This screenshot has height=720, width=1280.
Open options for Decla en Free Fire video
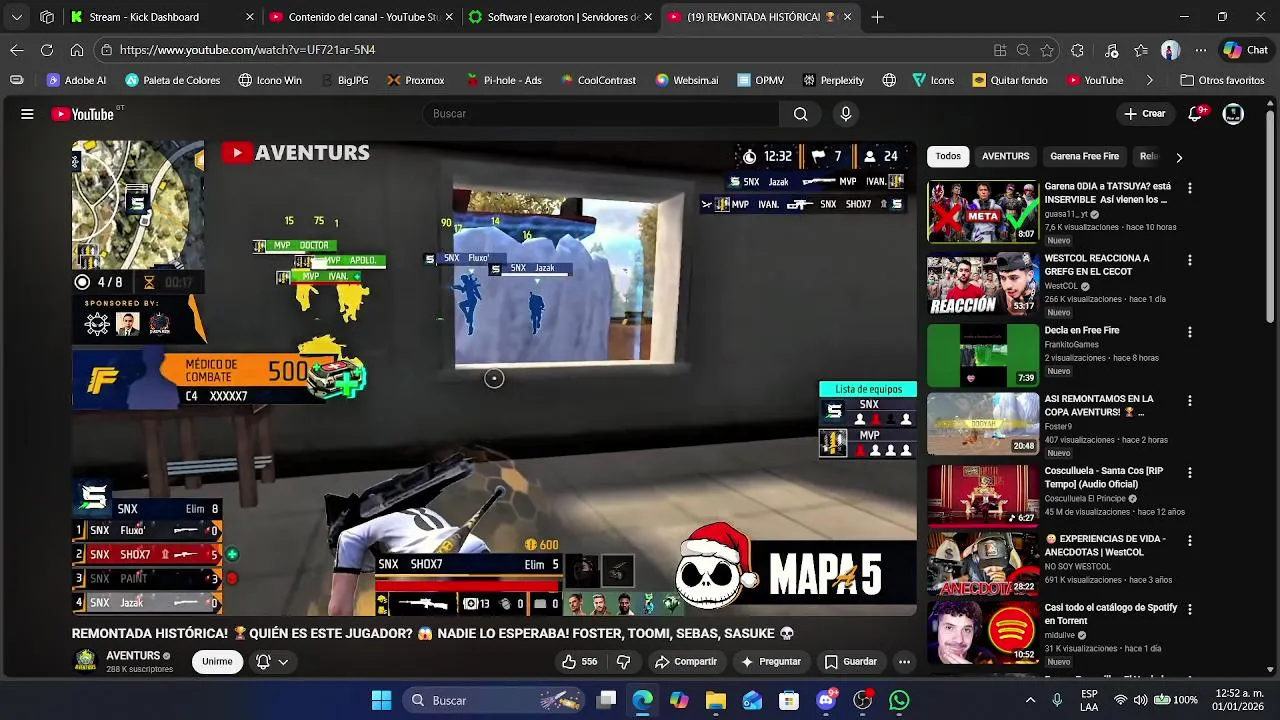tap(1189, 332)
